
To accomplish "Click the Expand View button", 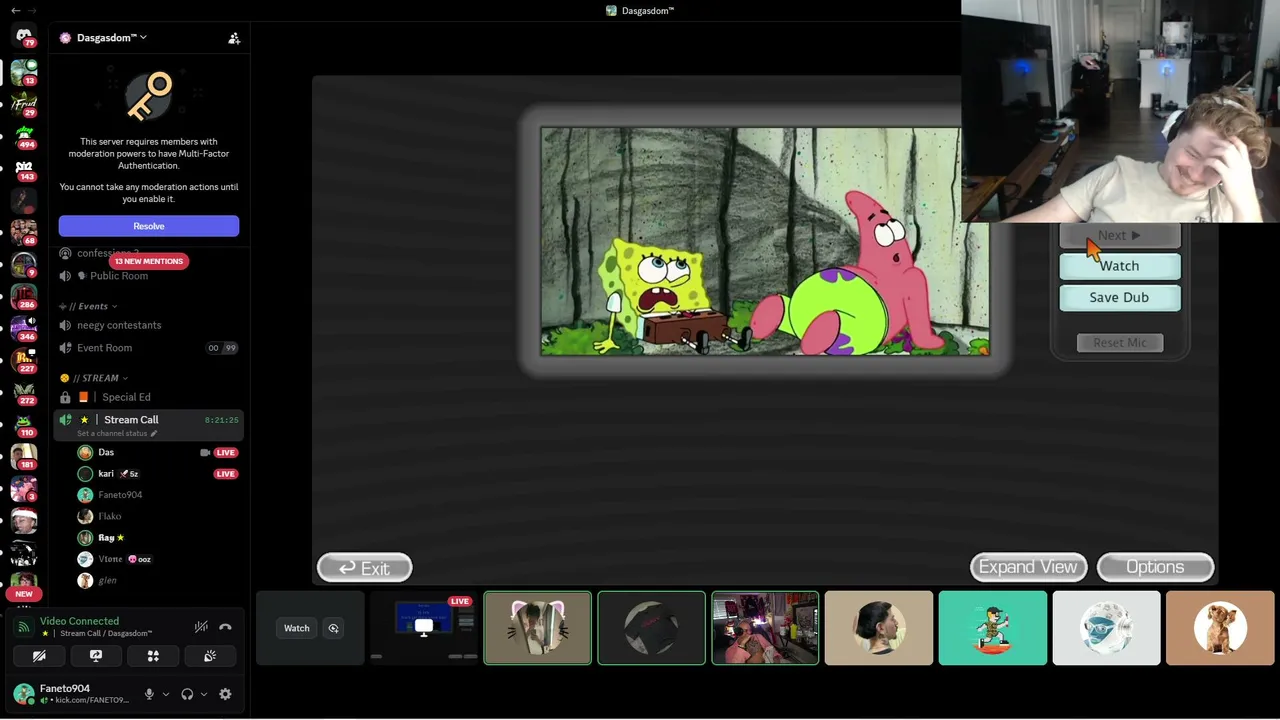I will [1028, 567].
